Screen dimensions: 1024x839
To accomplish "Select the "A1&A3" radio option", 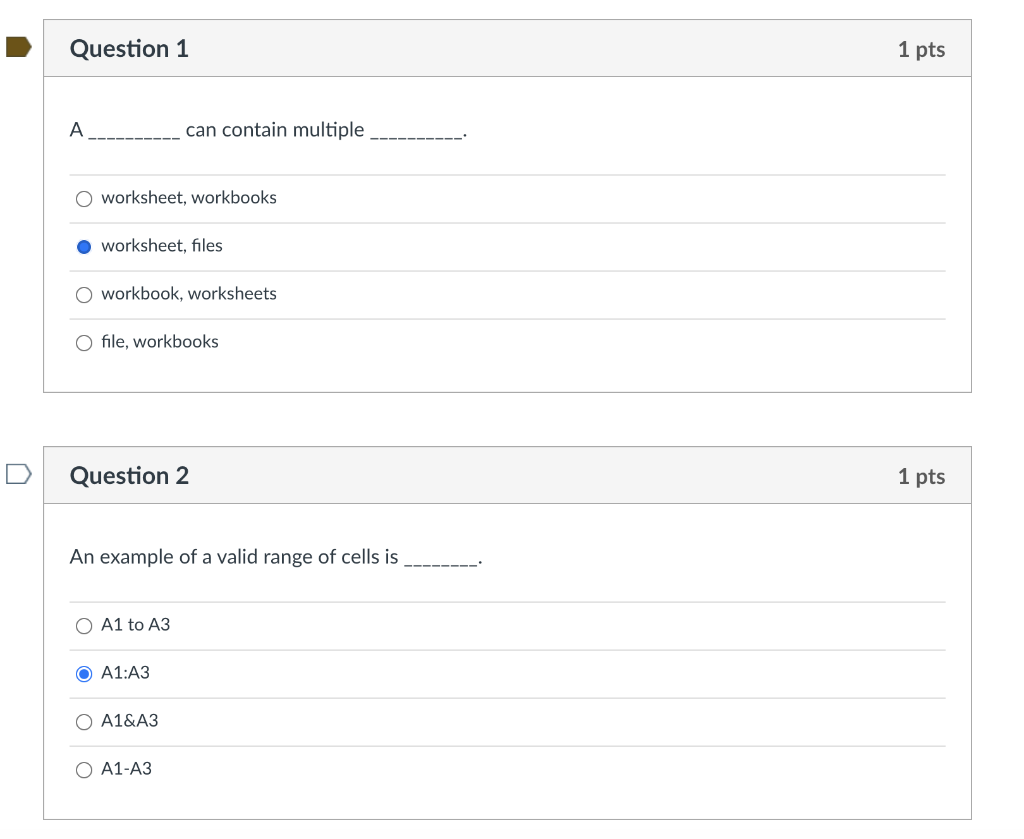I will pyautogui.click(x=84, y=721).
